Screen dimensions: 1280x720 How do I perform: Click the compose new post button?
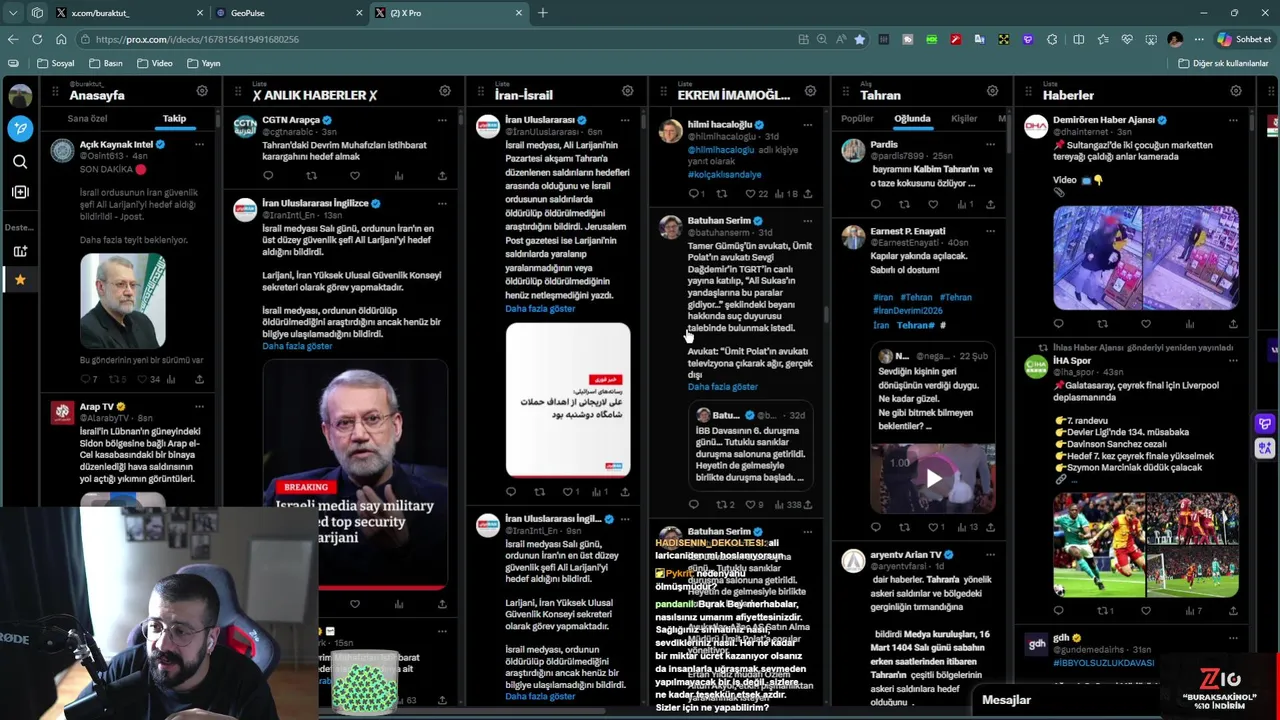[20, 128]
